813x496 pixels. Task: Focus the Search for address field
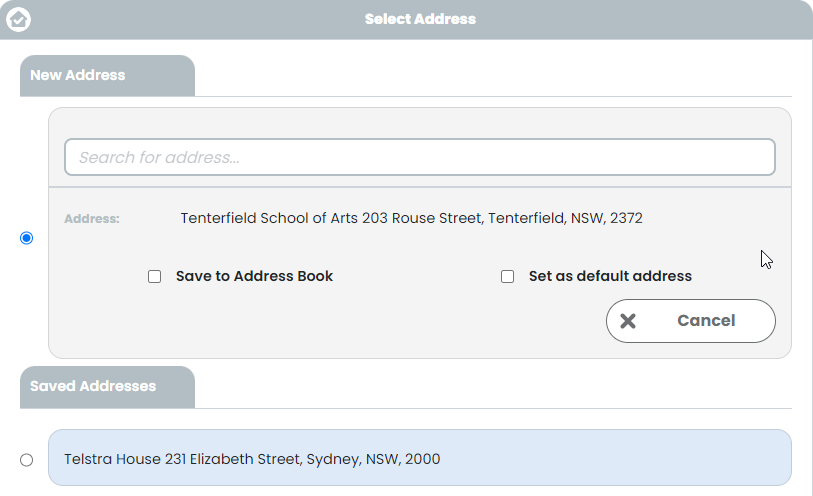point(420,157)
